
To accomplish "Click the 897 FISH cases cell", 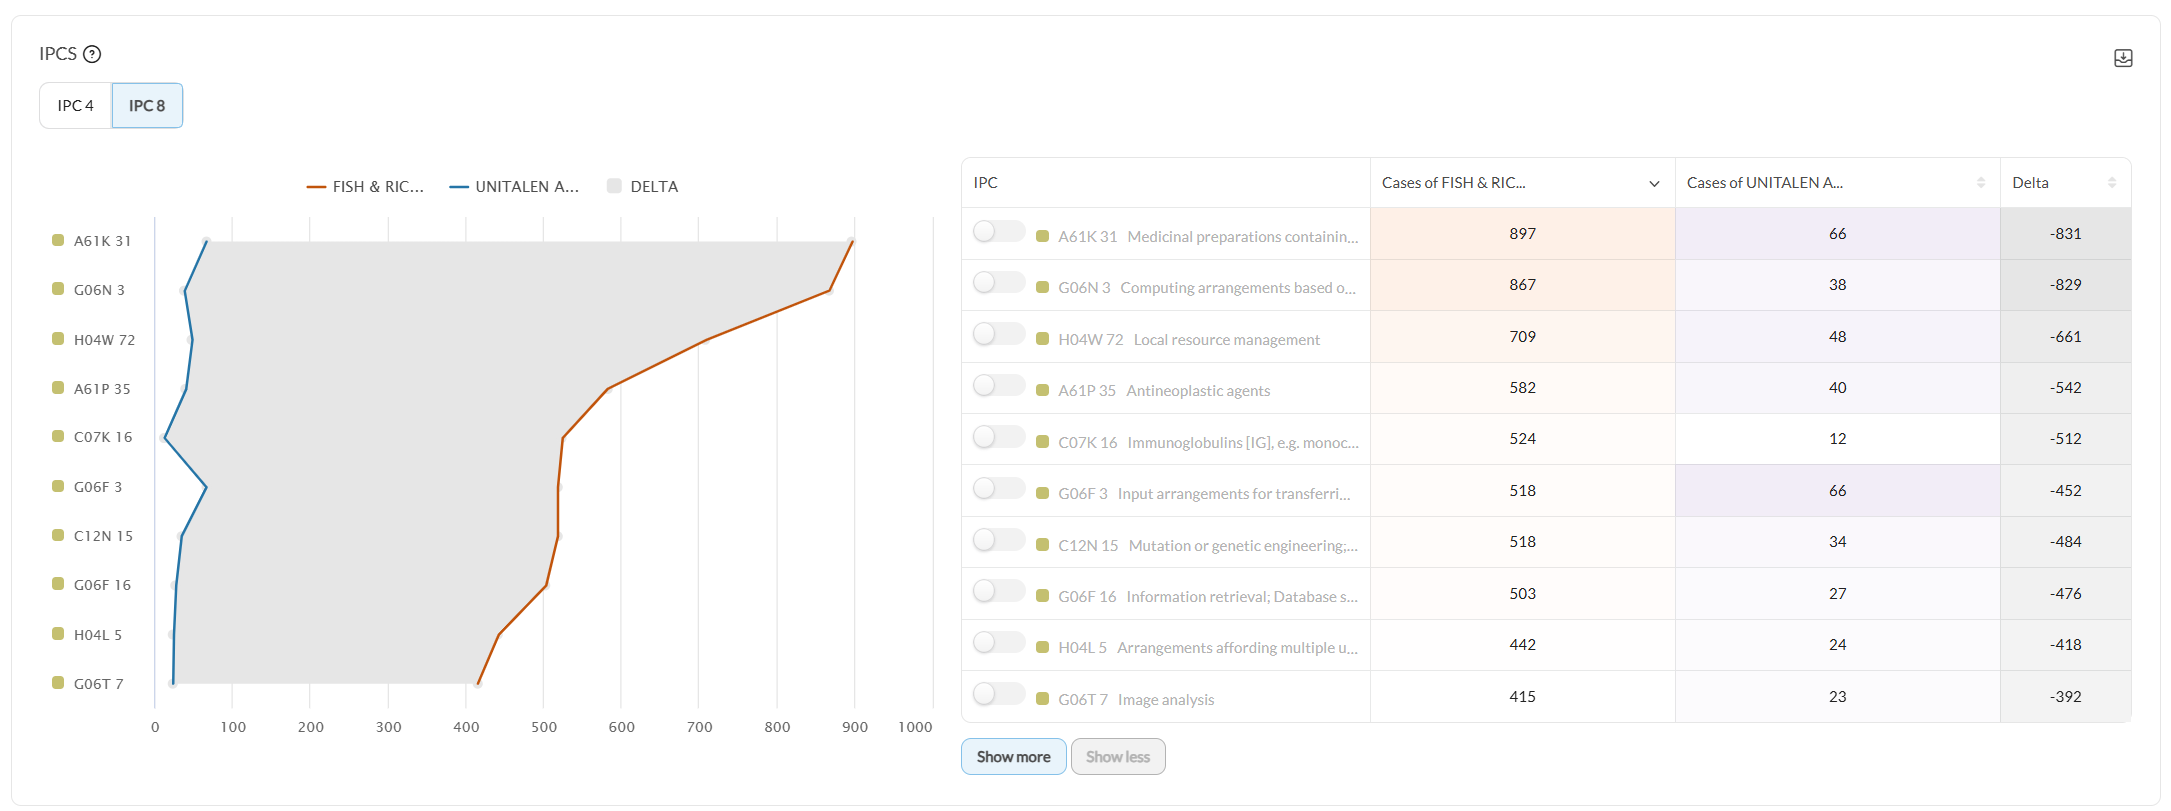I will tap(1523, 234).
